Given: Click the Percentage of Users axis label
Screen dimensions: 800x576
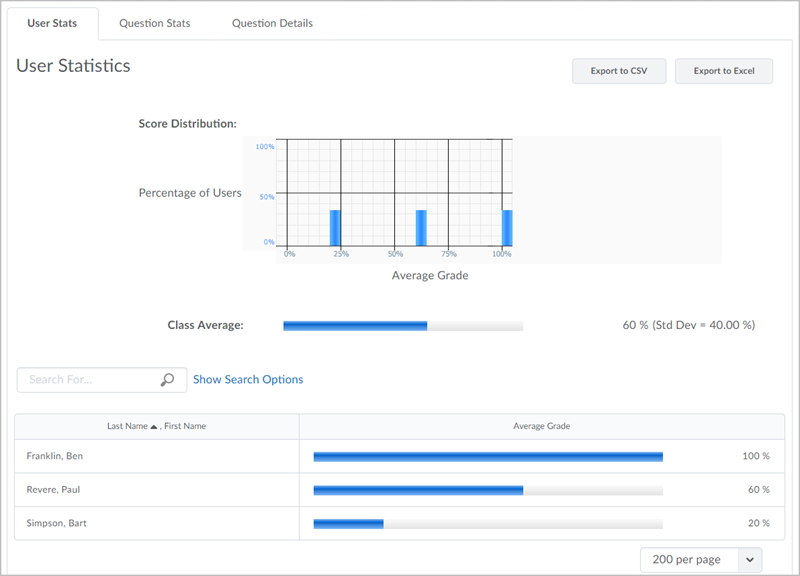Looking at the screenshot, I should coord(190,193).
